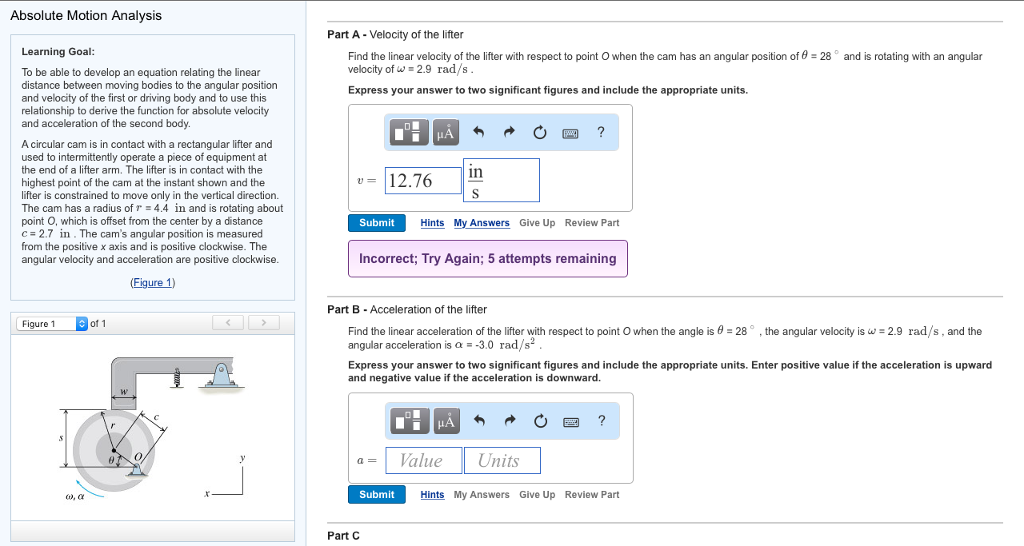Open the Figure 1 selector dropdown
The width and height of the screenshot is (1024, 546).
(x=52, y=323)
